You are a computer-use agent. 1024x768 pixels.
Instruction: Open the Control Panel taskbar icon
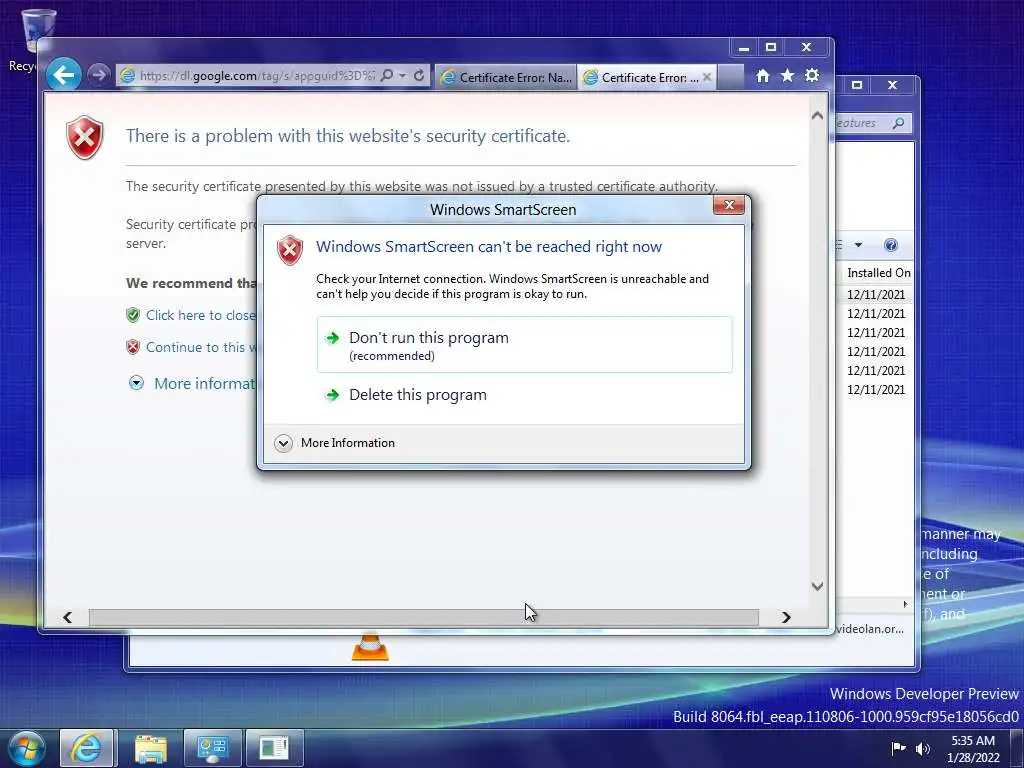click(x=212, y=748)
